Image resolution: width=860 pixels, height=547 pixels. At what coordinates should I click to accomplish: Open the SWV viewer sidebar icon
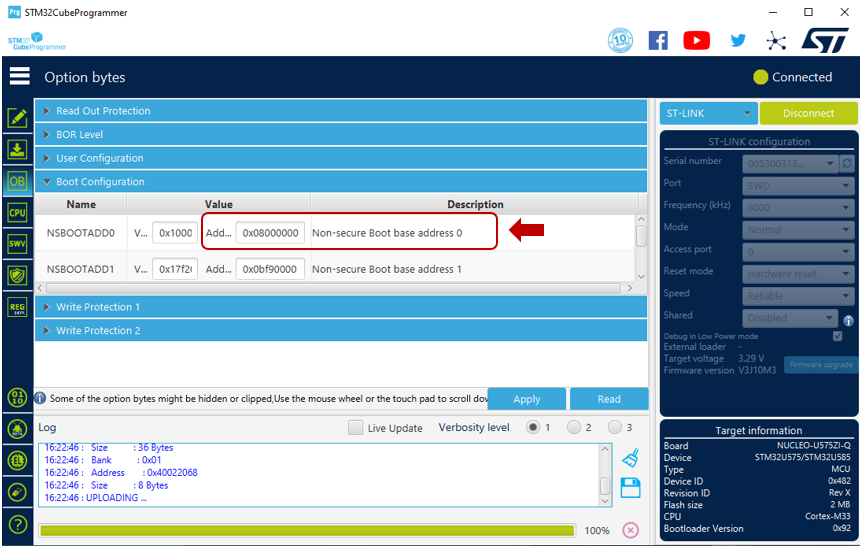click(x=17, y=244)
